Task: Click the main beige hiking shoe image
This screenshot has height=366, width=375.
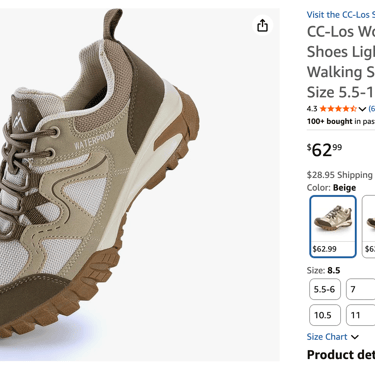Action: (100, 180)
